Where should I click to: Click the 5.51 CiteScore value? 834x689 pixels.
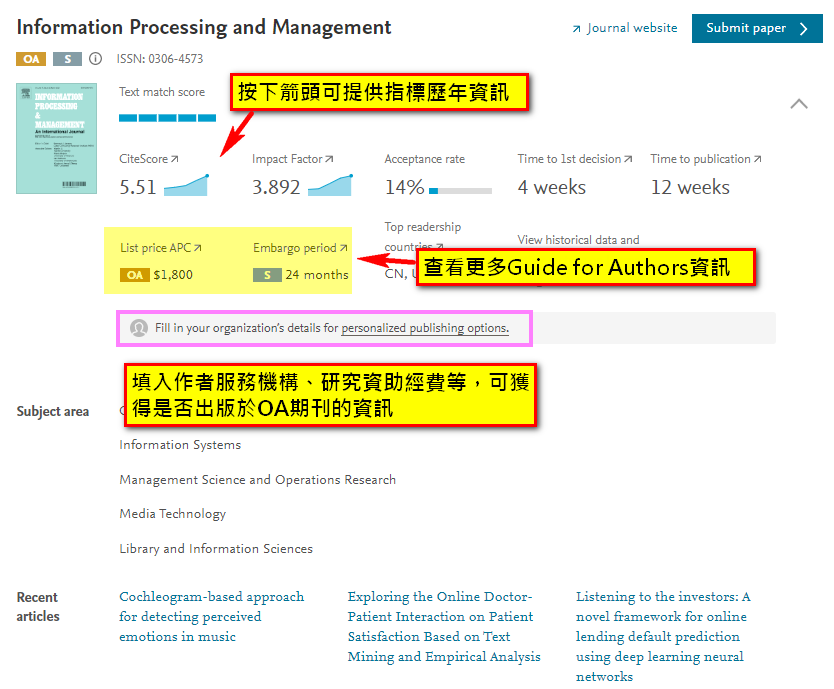(x=138, y=187)
